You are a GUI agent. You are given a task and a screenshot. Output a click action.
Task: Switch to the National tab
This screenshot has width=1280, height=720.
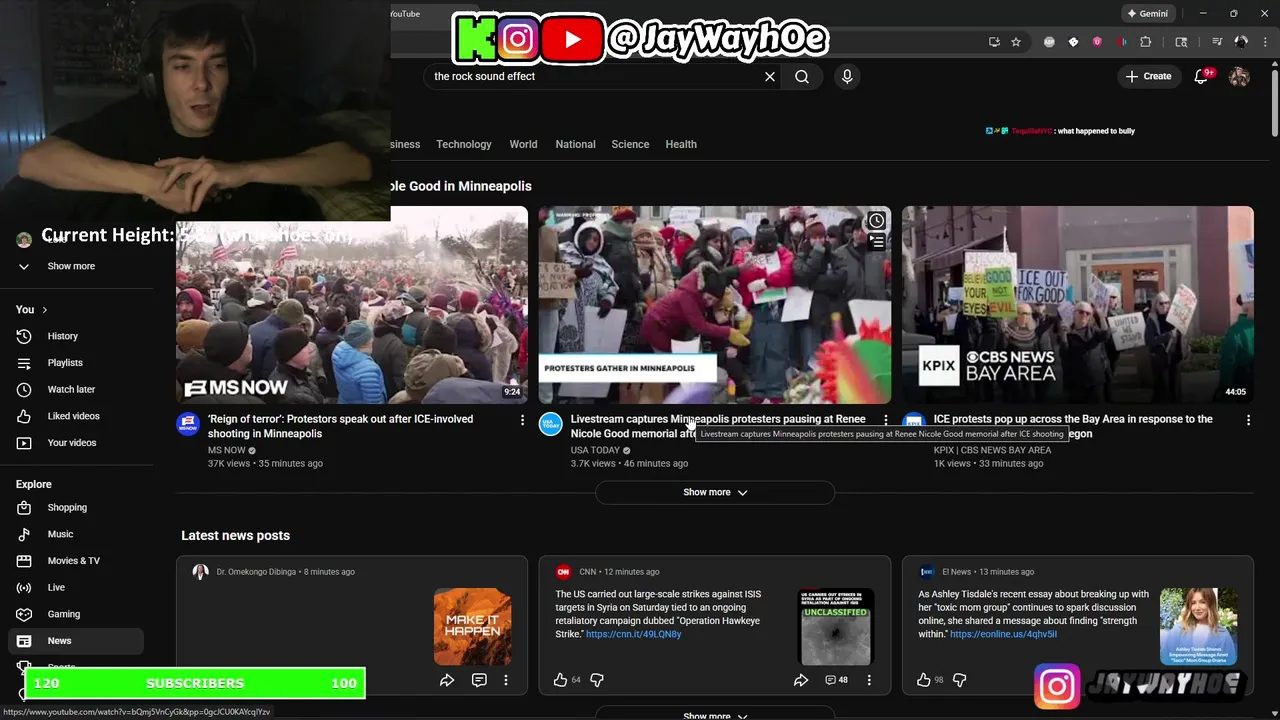pyautogui.click(x=575, y=144)
